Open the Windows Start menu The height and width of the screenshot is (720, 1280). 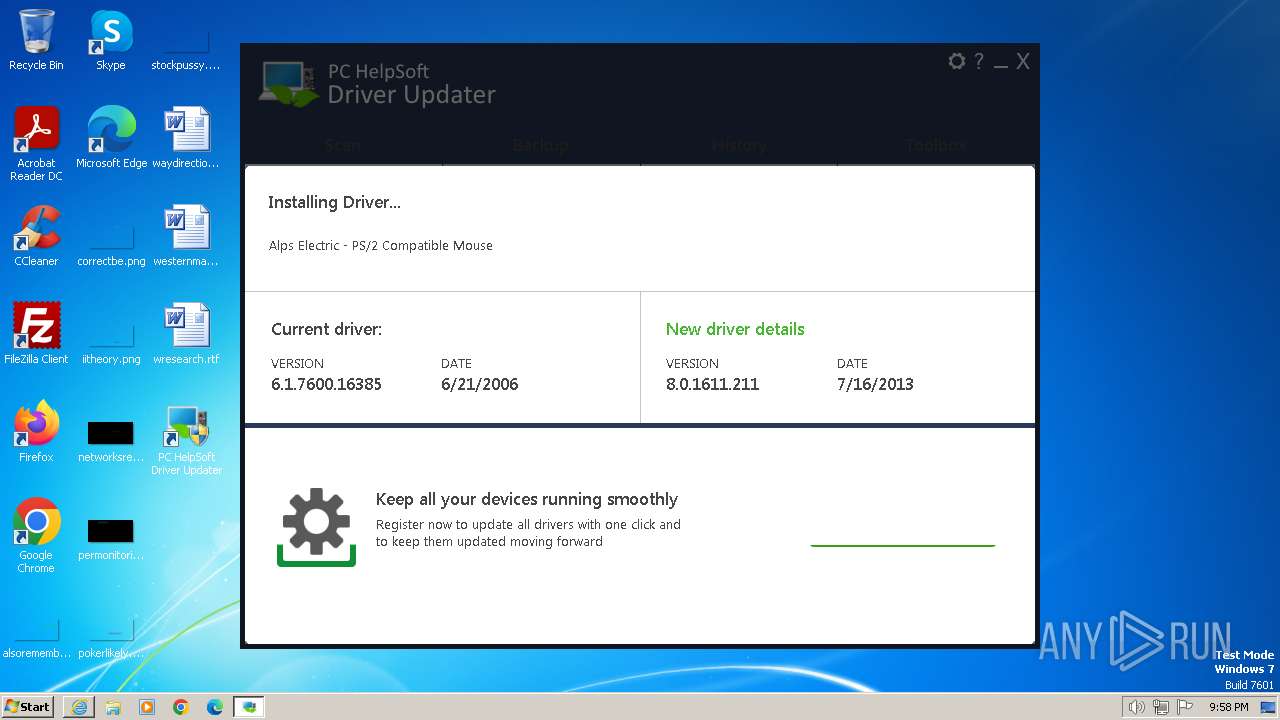pos(27,706)
